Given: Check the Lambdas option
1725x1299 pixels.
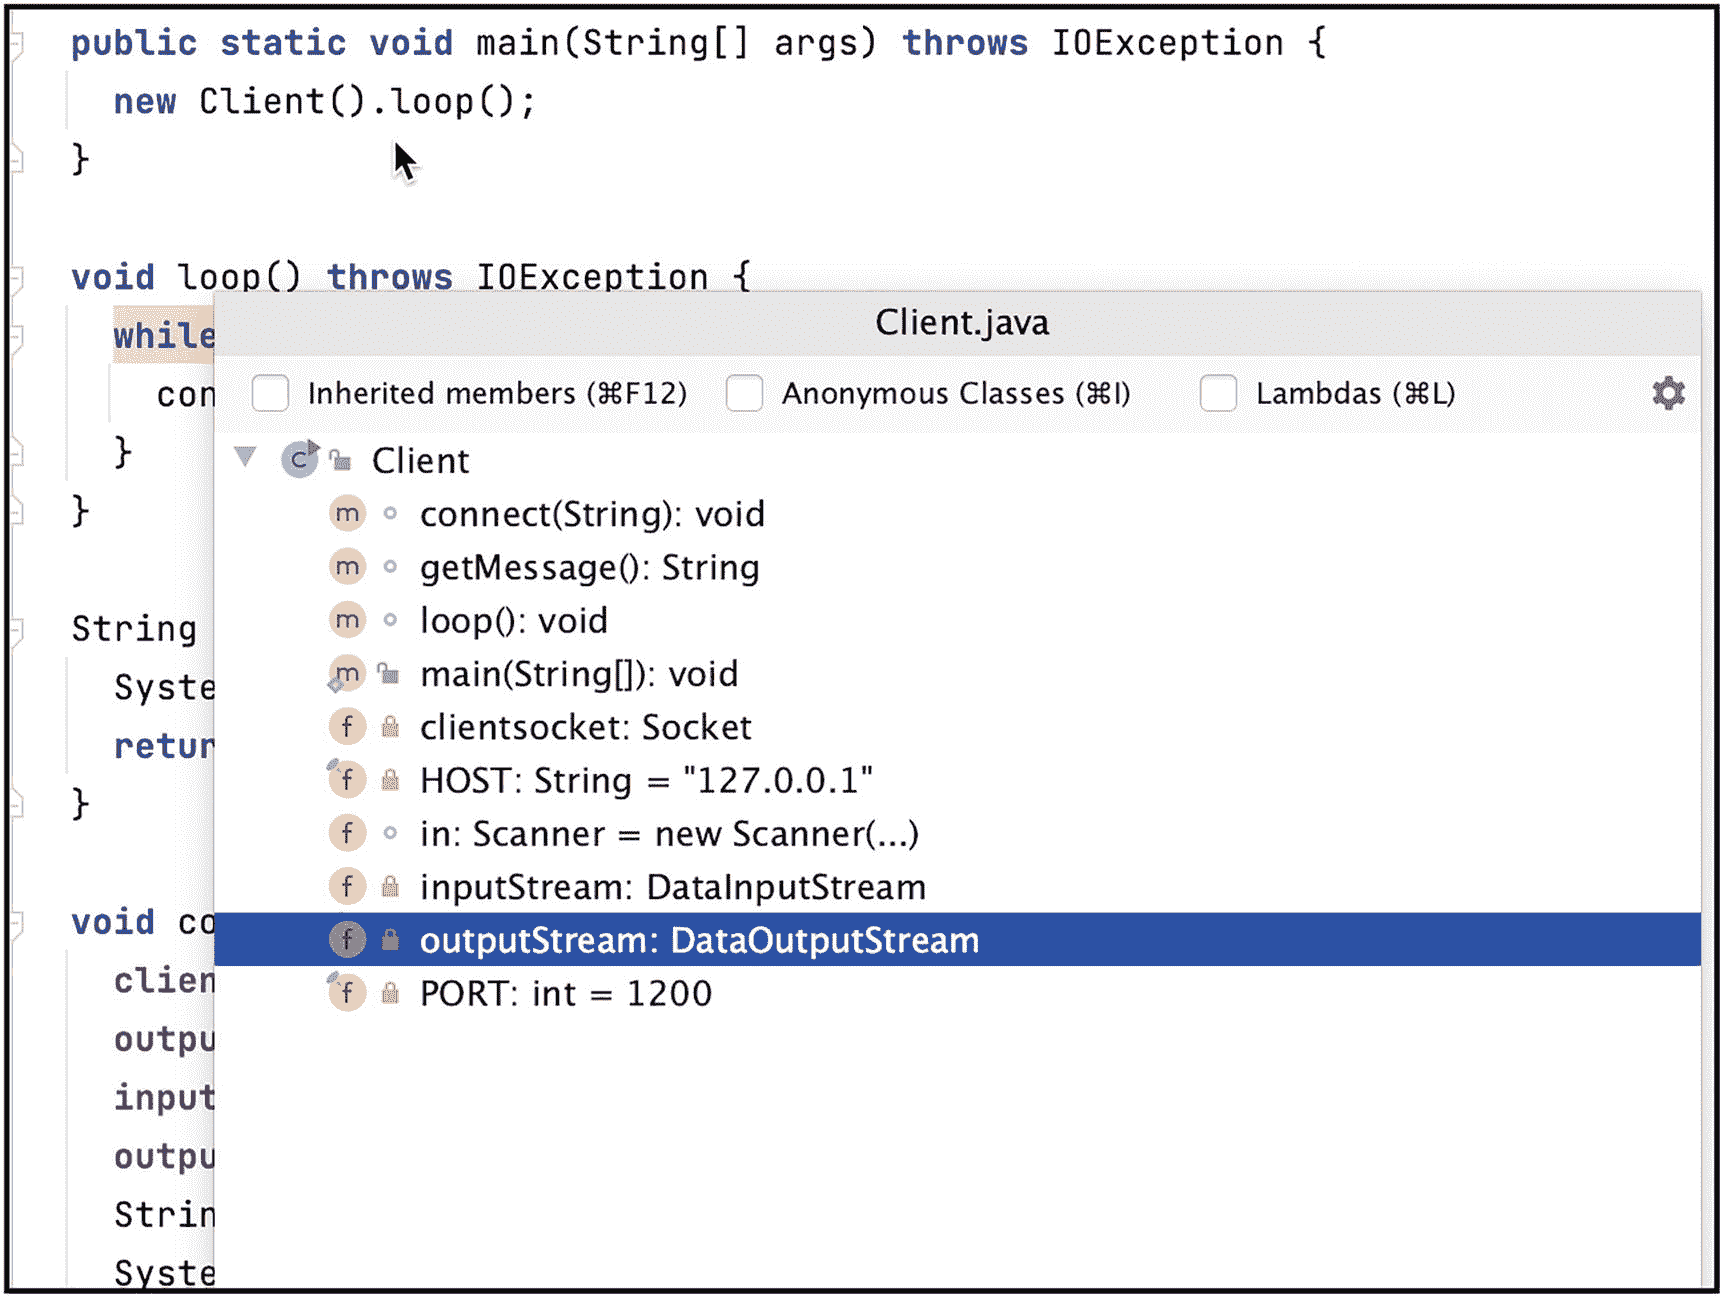Looking at the screenshot, I should [1218, 393].
